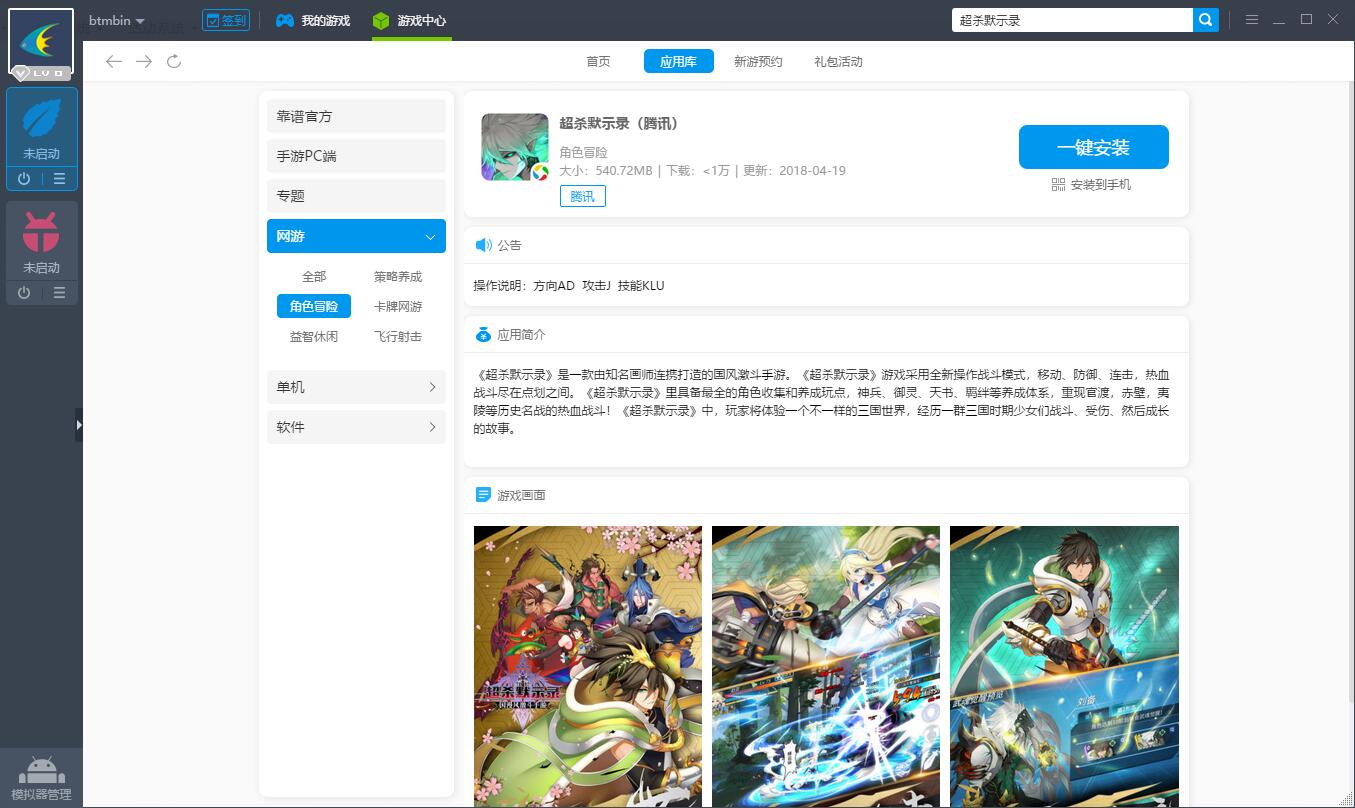Click the gamepad icon beside 我的游戏
This screenshot has width=1355, height=808.
click(285, 20)
